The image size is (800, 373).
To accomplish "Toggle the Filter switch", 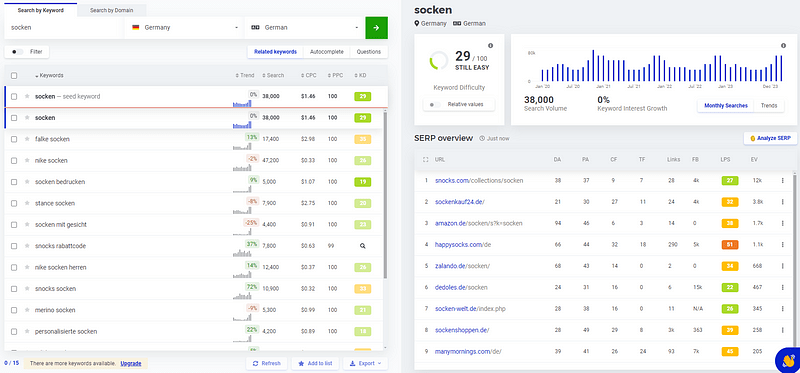I will (17, 52).
